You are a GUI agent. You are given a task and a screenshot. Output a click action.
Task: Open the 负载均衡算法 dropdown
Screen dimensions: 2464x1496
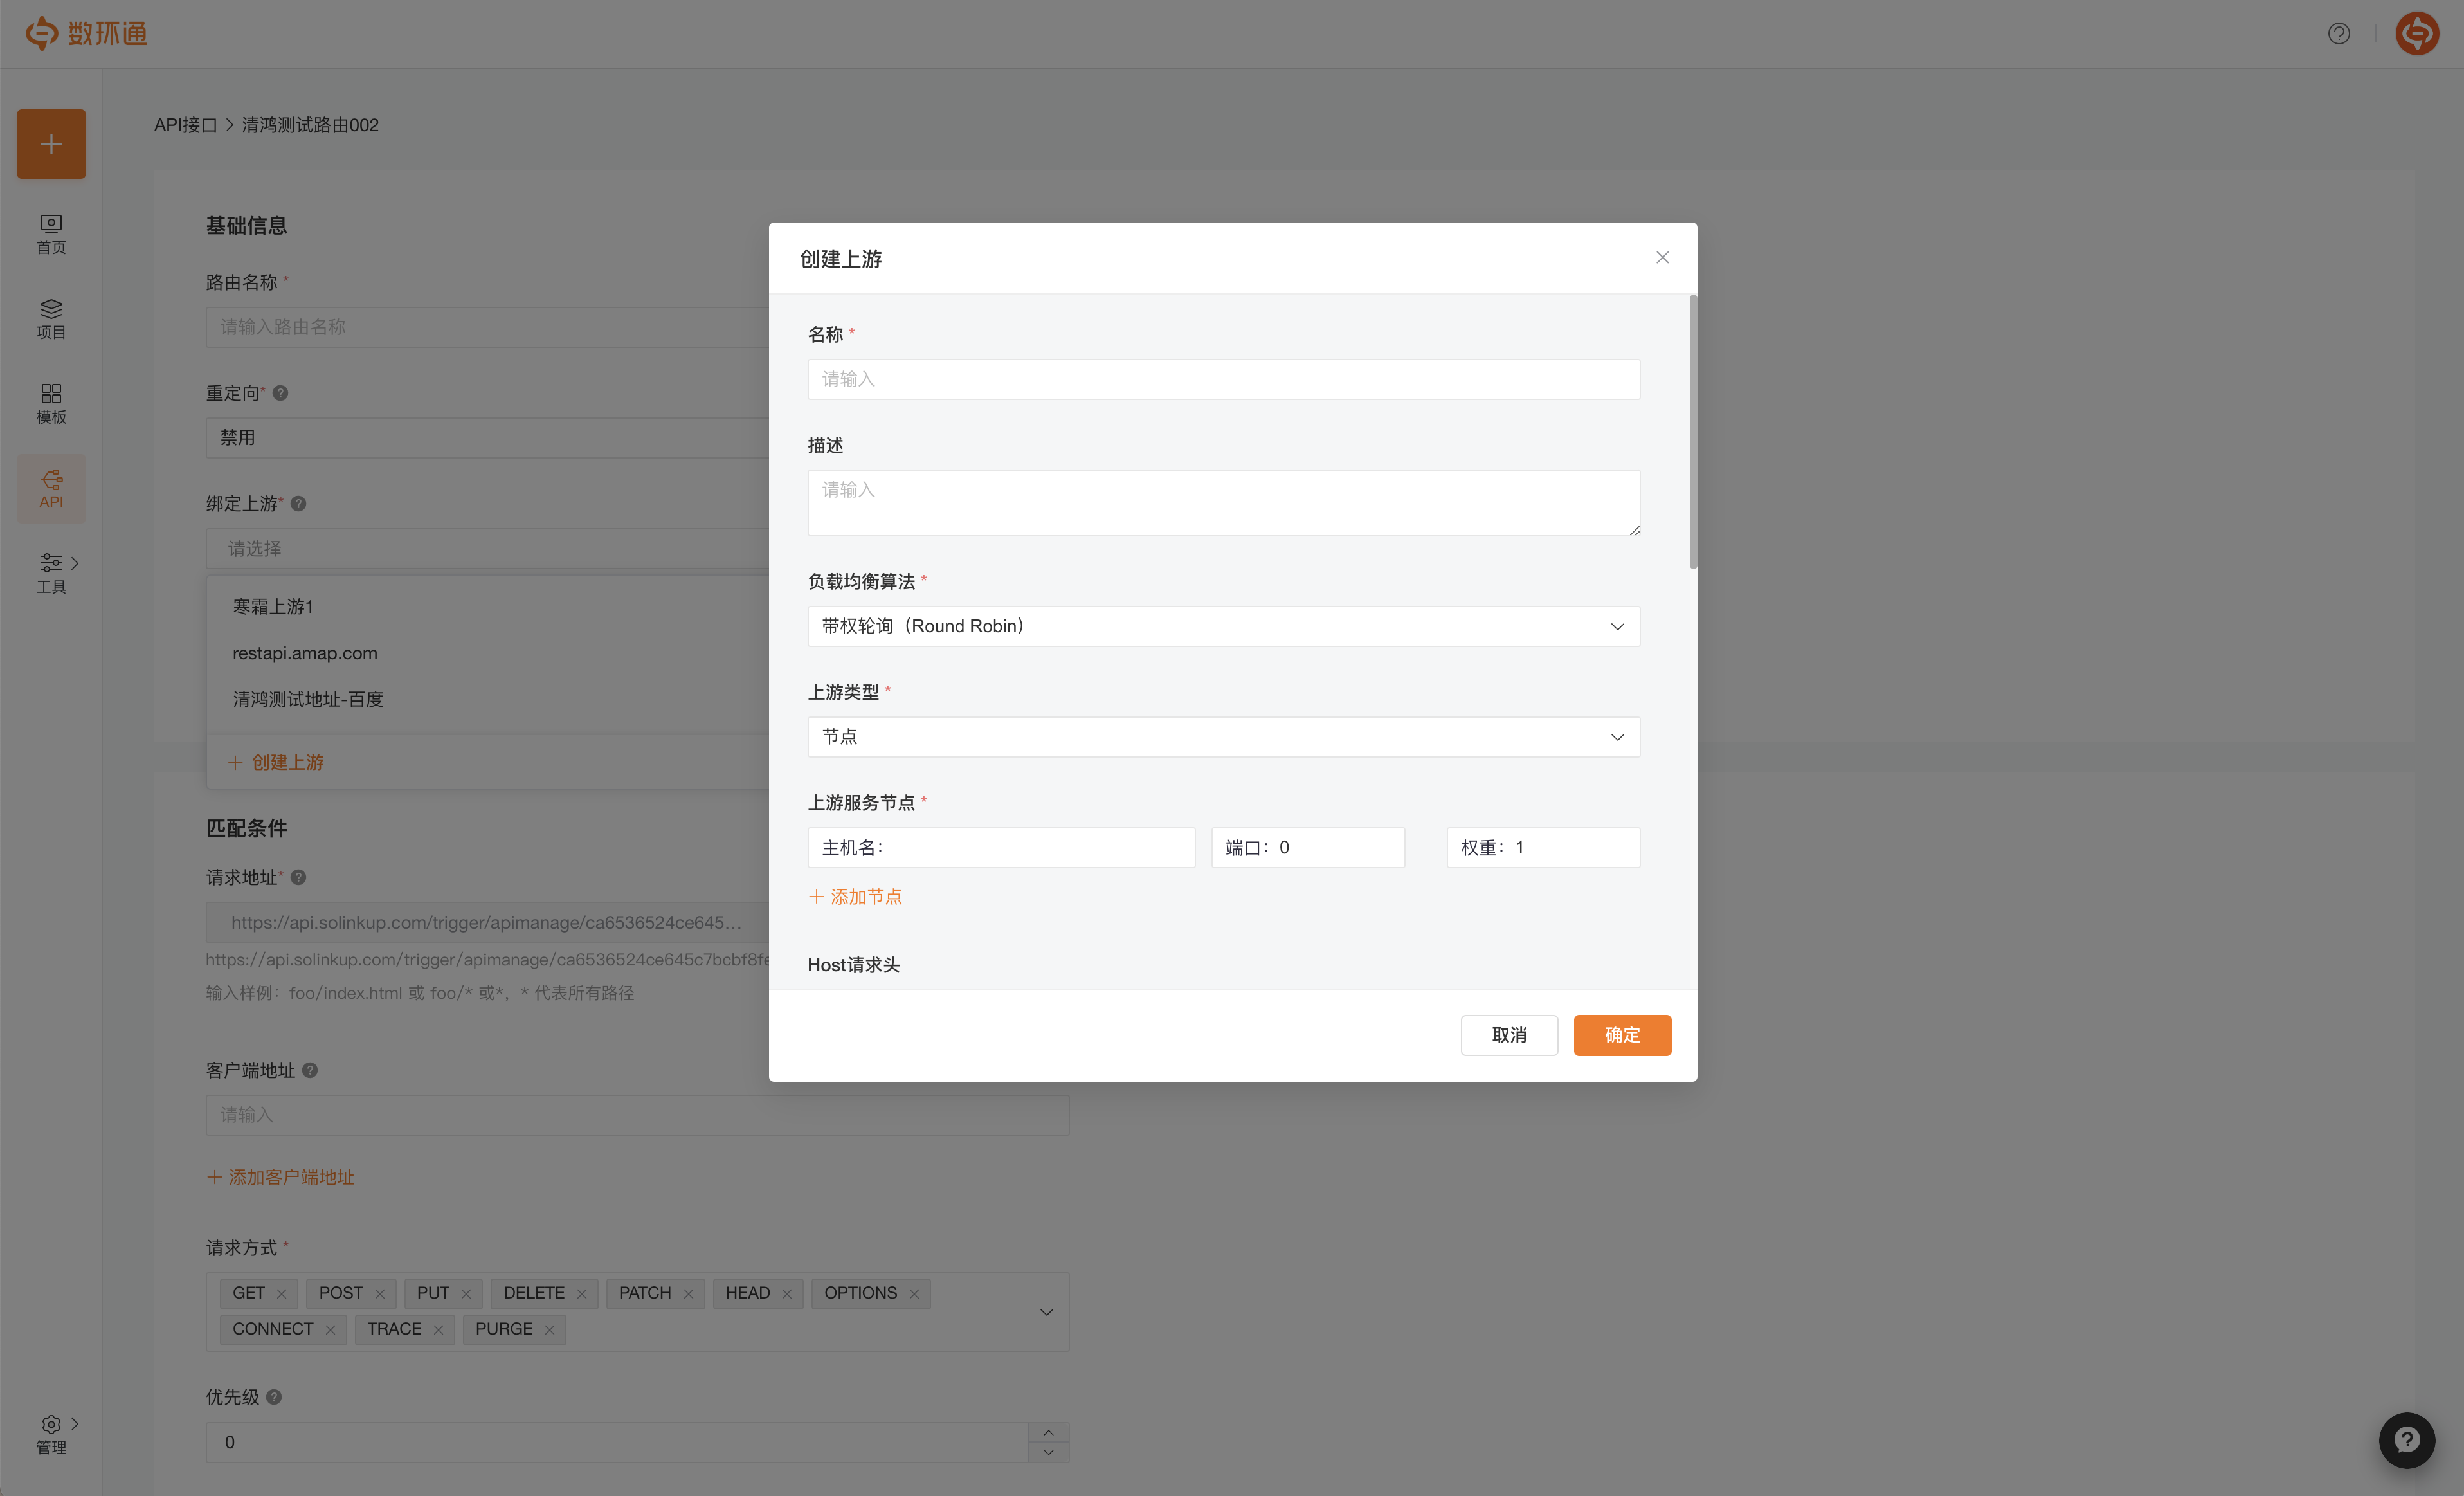[x=1223, y=626]
